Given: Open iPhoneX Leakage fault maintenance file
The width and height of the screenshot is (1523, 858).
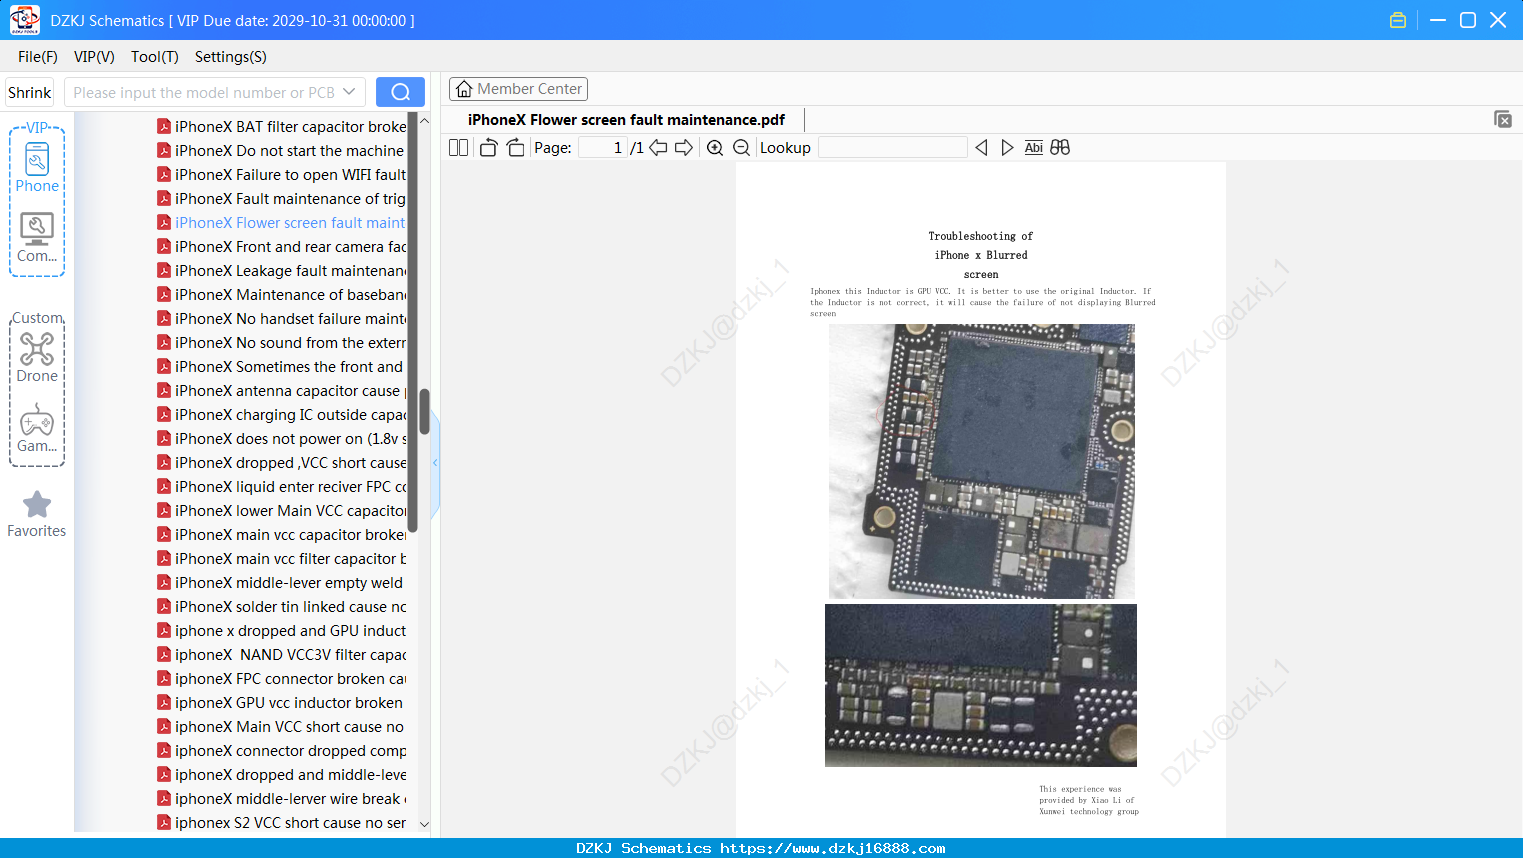Looking at the screenshot, I should pyautogui.click(x=281, y=271).
